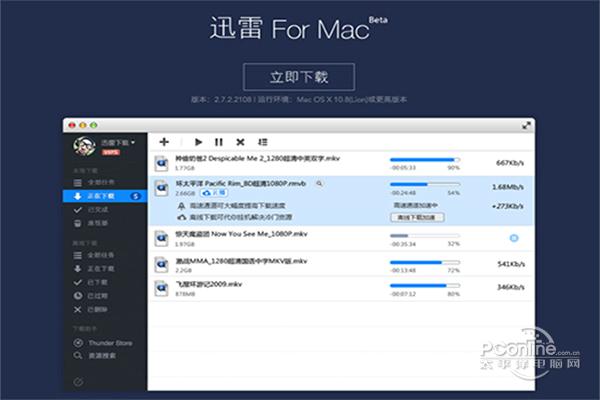The width and height of the screenshot is (600, 400).
Task: Expand the account name dropdown arrow
Action: pyautogui.click(x=133, y=142)
